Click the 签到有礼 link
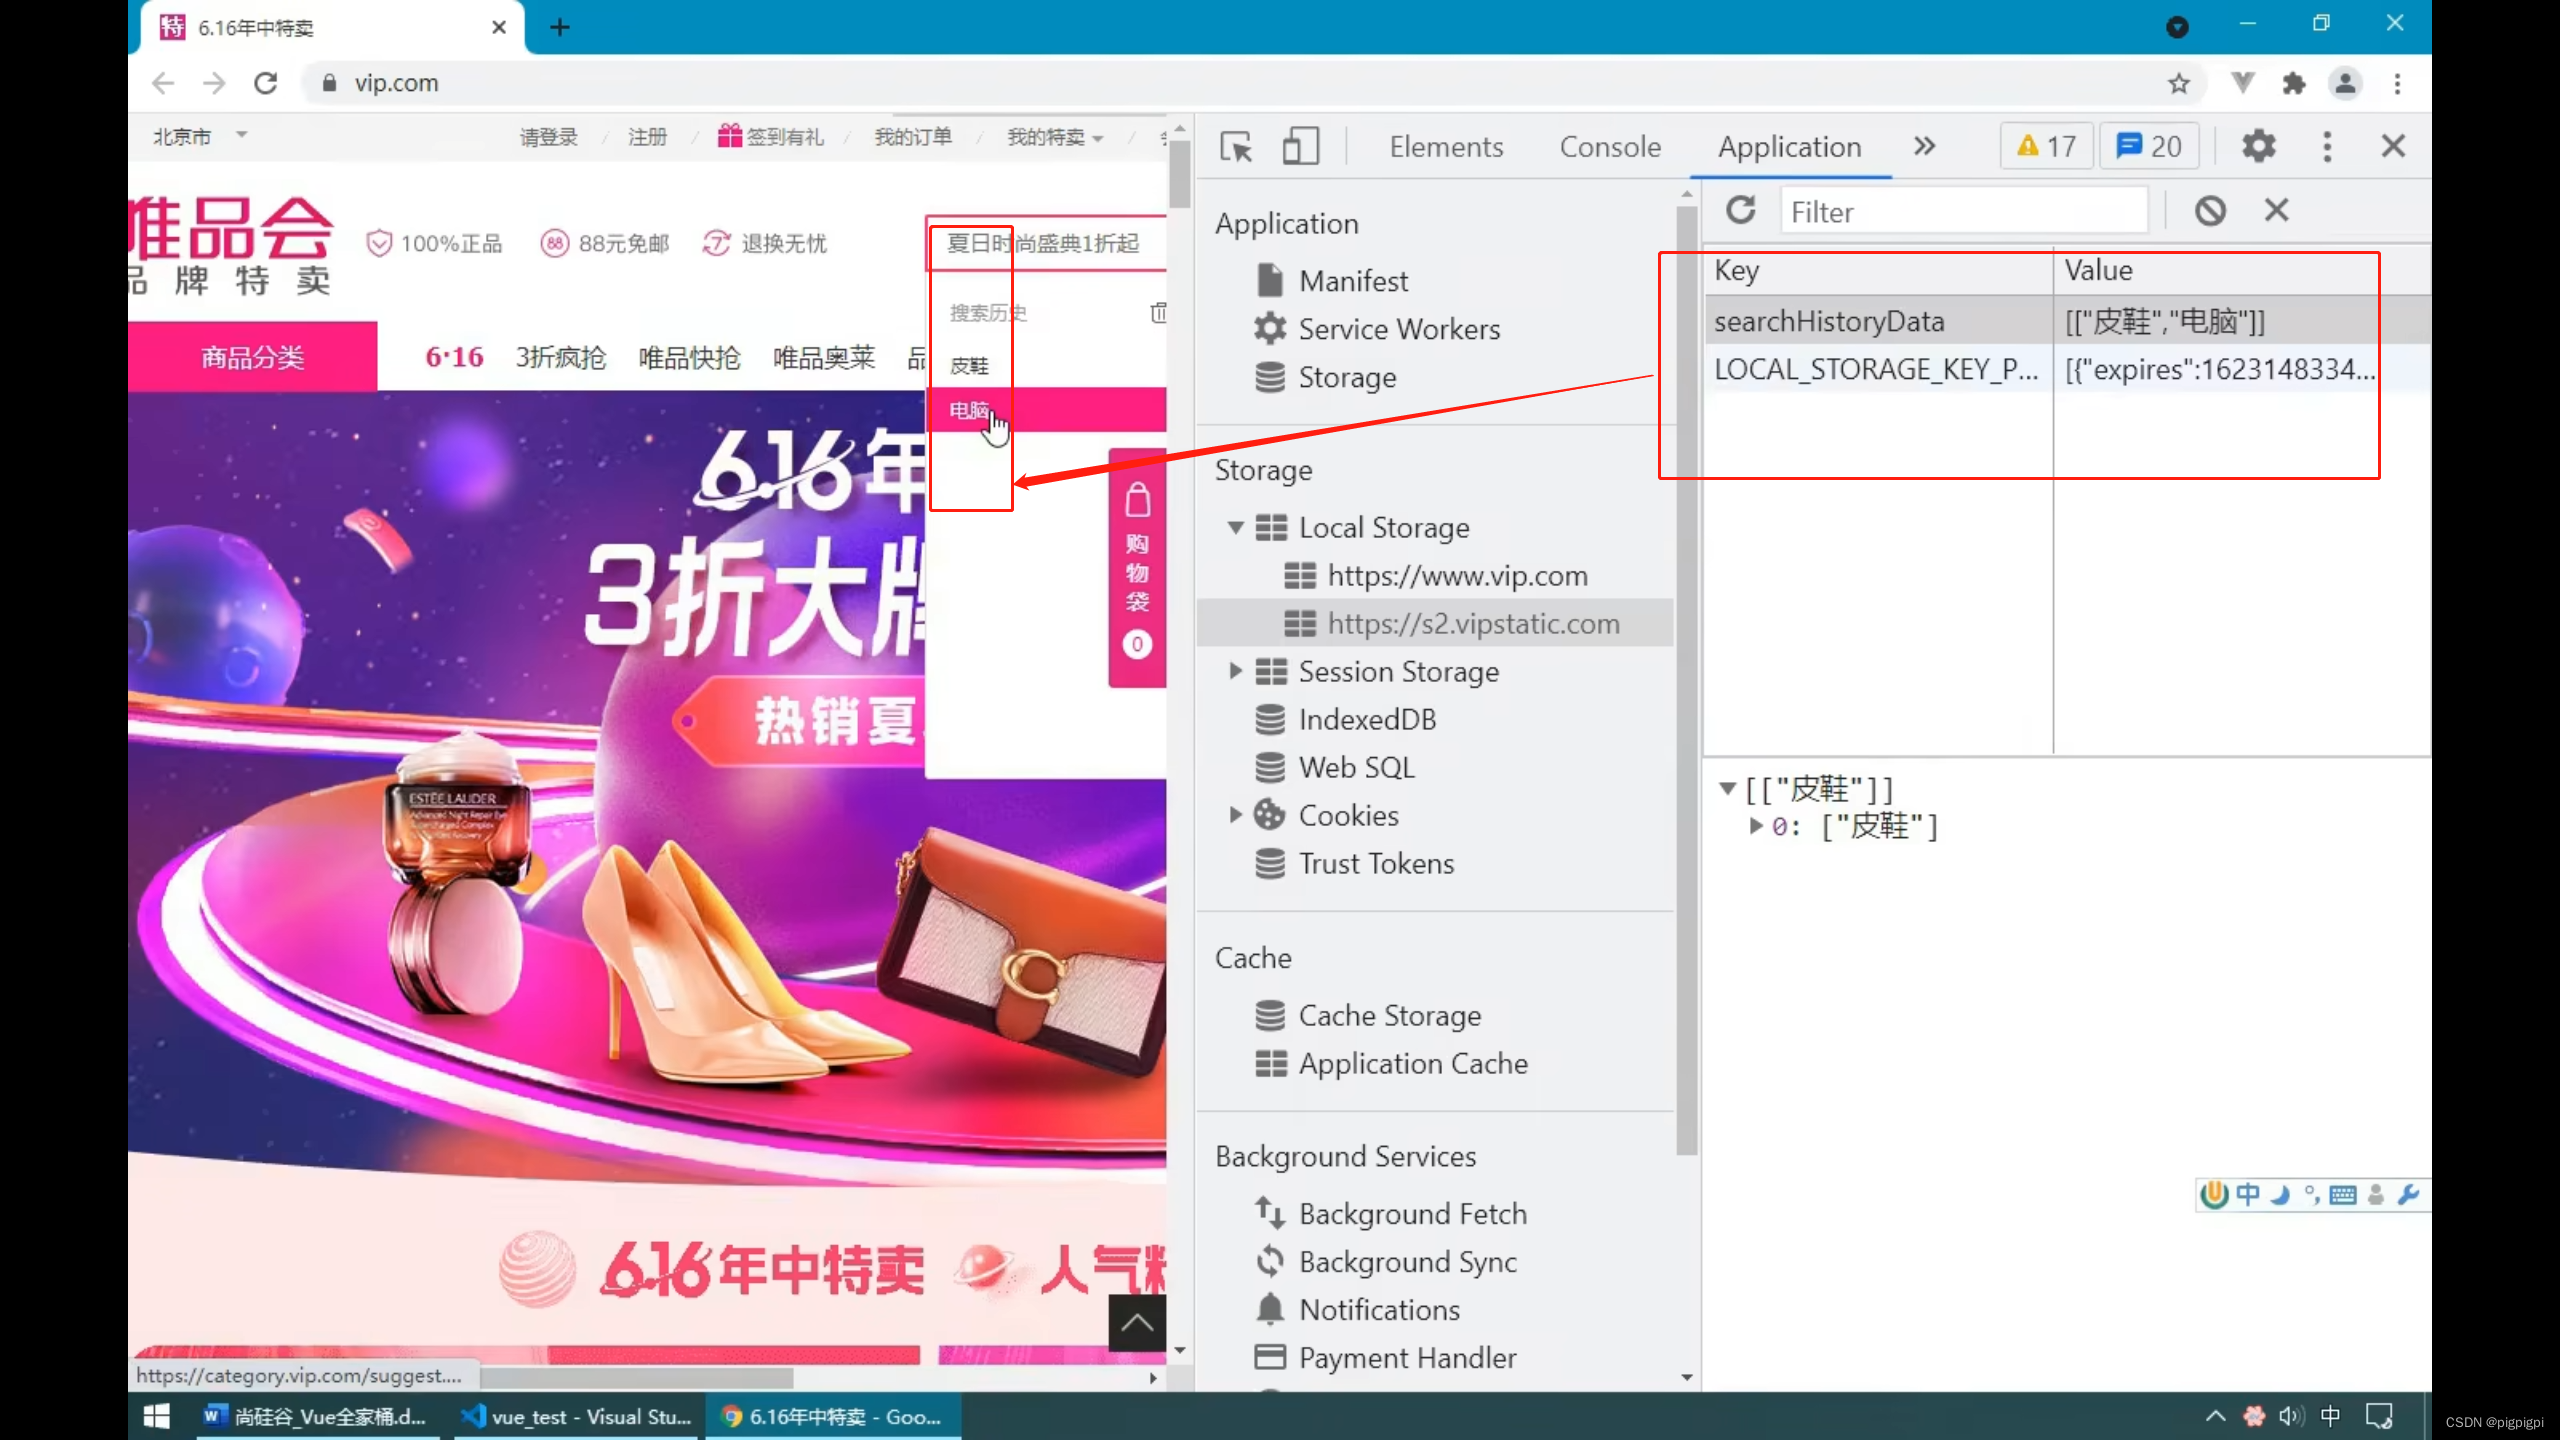The image size is (2560, 1440). pyautogui.click(x=770, y=137)
